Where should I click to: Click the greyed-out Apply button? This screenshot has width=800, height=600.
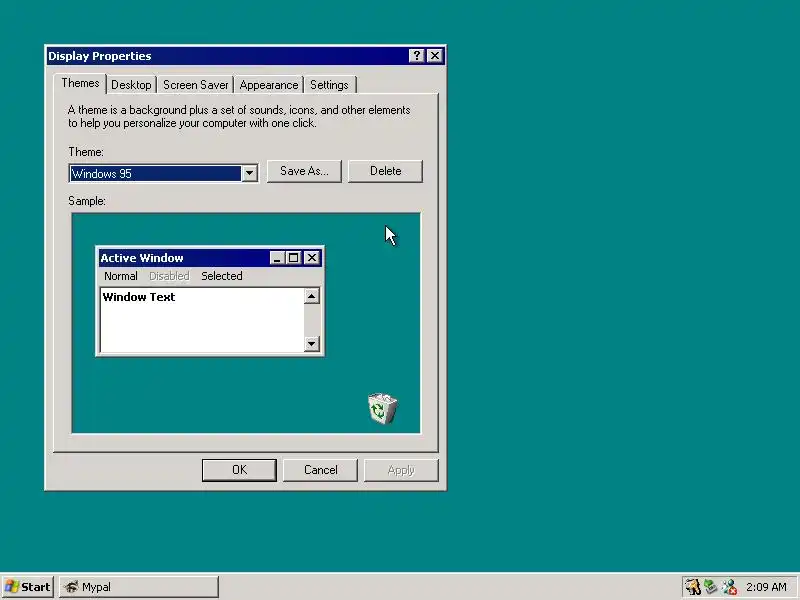coord(401,470)
